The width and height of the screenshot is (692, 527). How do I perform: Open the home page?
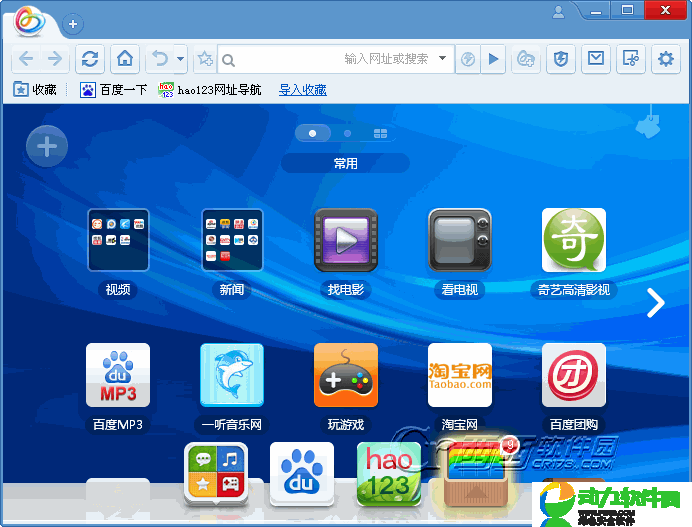click(x=125, y=58)
